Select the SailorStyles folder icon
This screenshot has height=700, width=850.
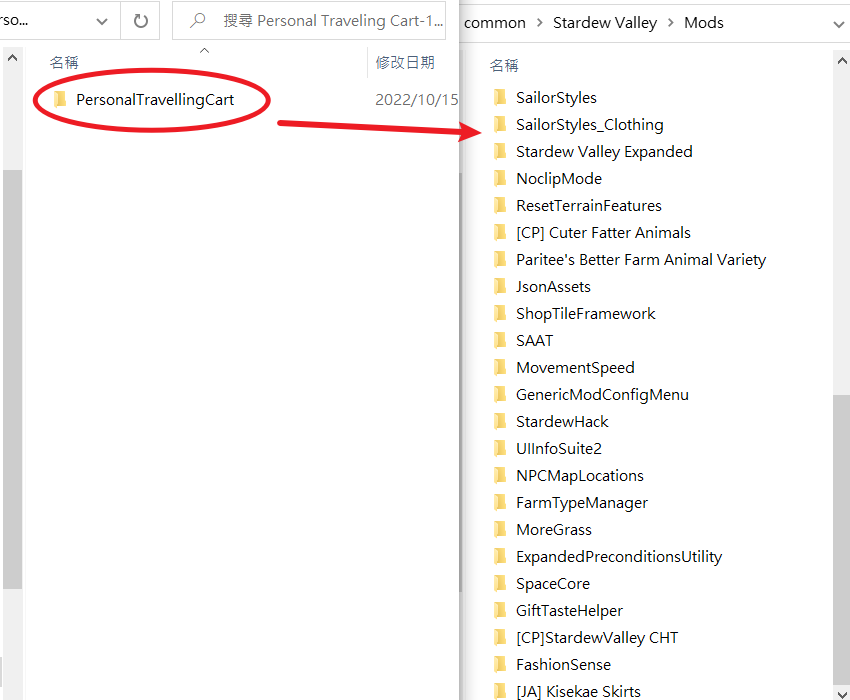click(500, 97)
